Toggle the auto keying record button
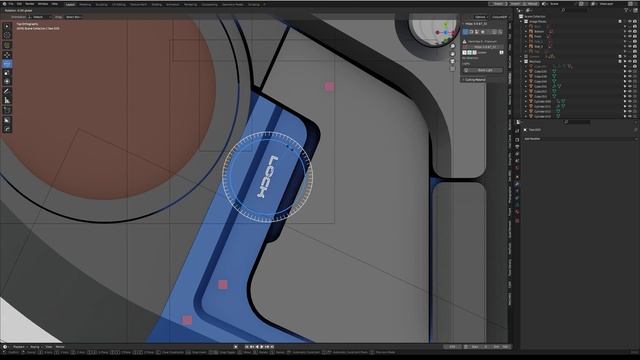The image size is (640, 360). 236,347
